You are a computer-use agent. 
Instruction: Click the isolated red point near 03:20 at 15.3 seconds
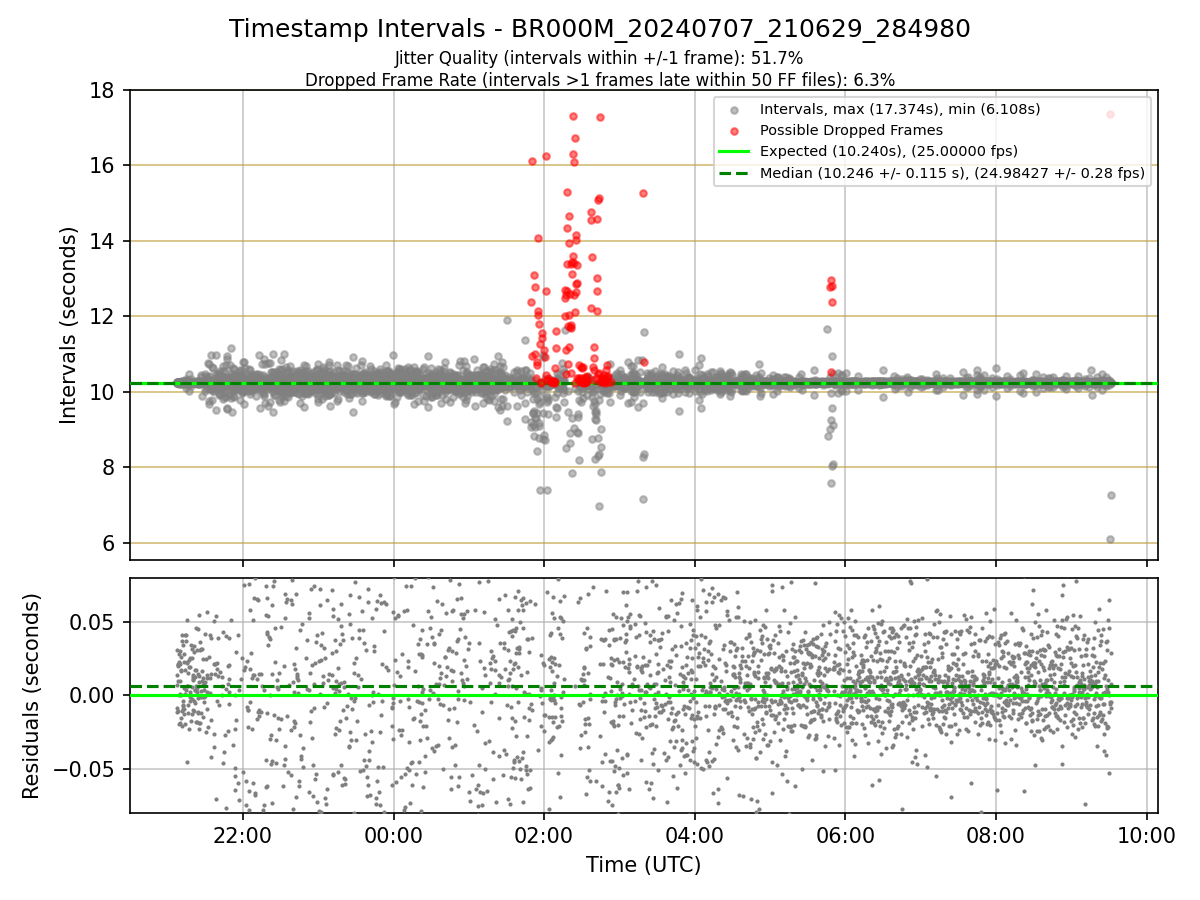pyautogui.click(x=643, y=193)
